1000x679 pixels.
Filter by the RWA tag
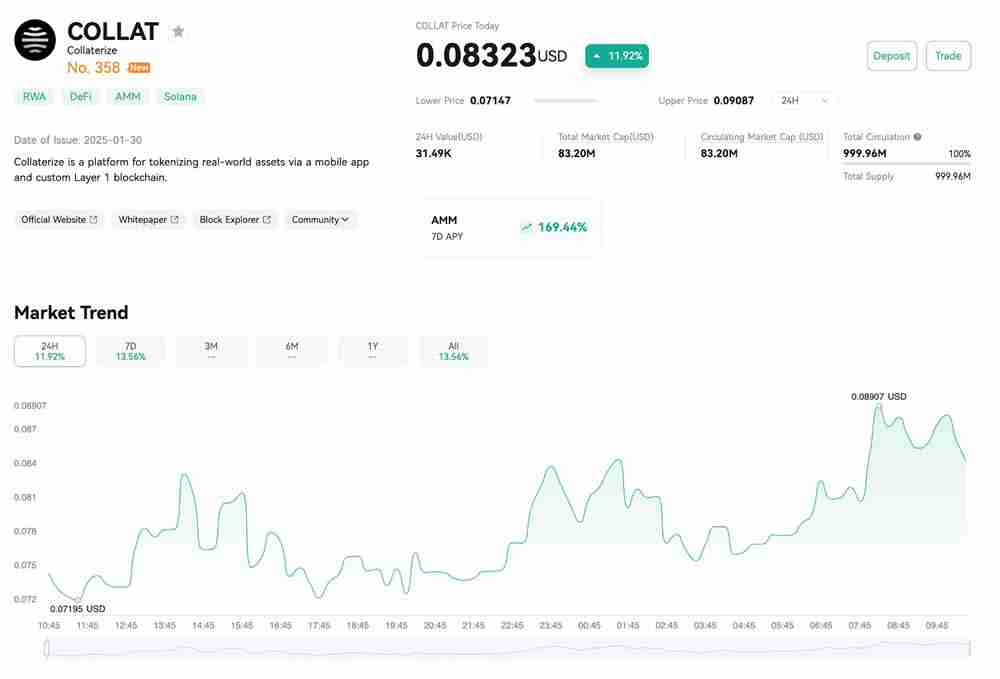tap(34, 97)
